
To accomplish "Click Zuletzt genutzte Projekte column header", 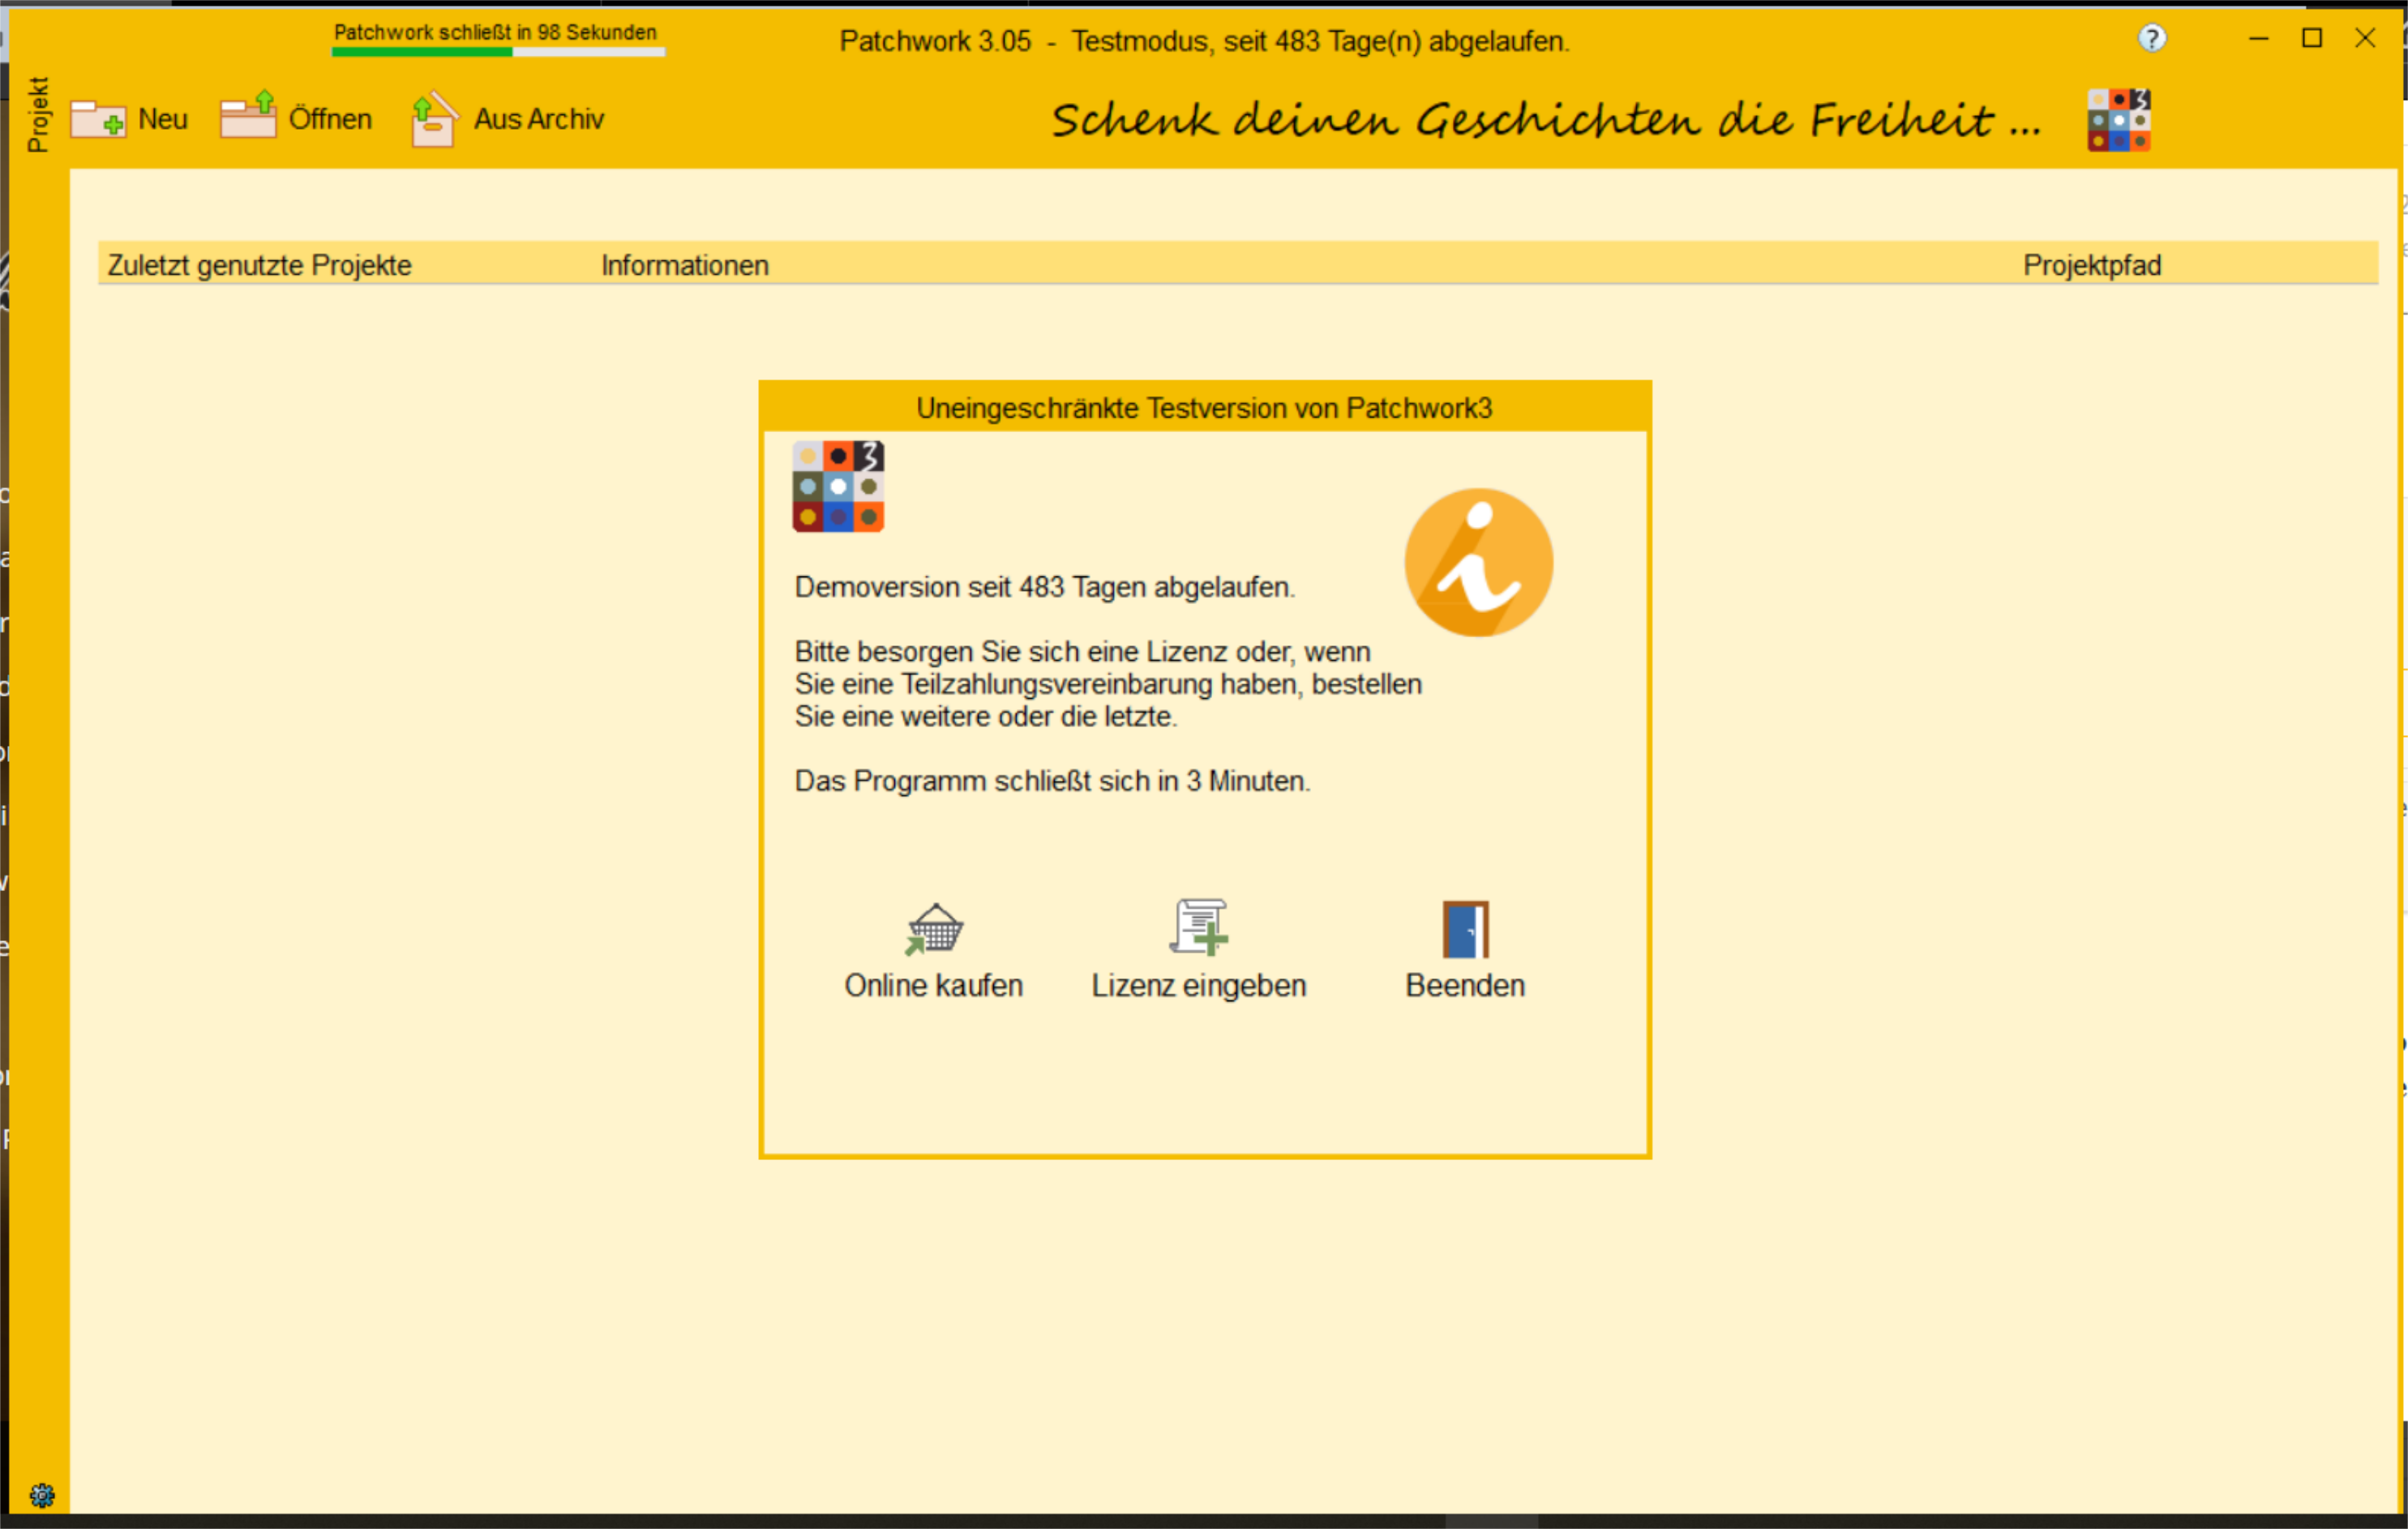I will (260, 266).
